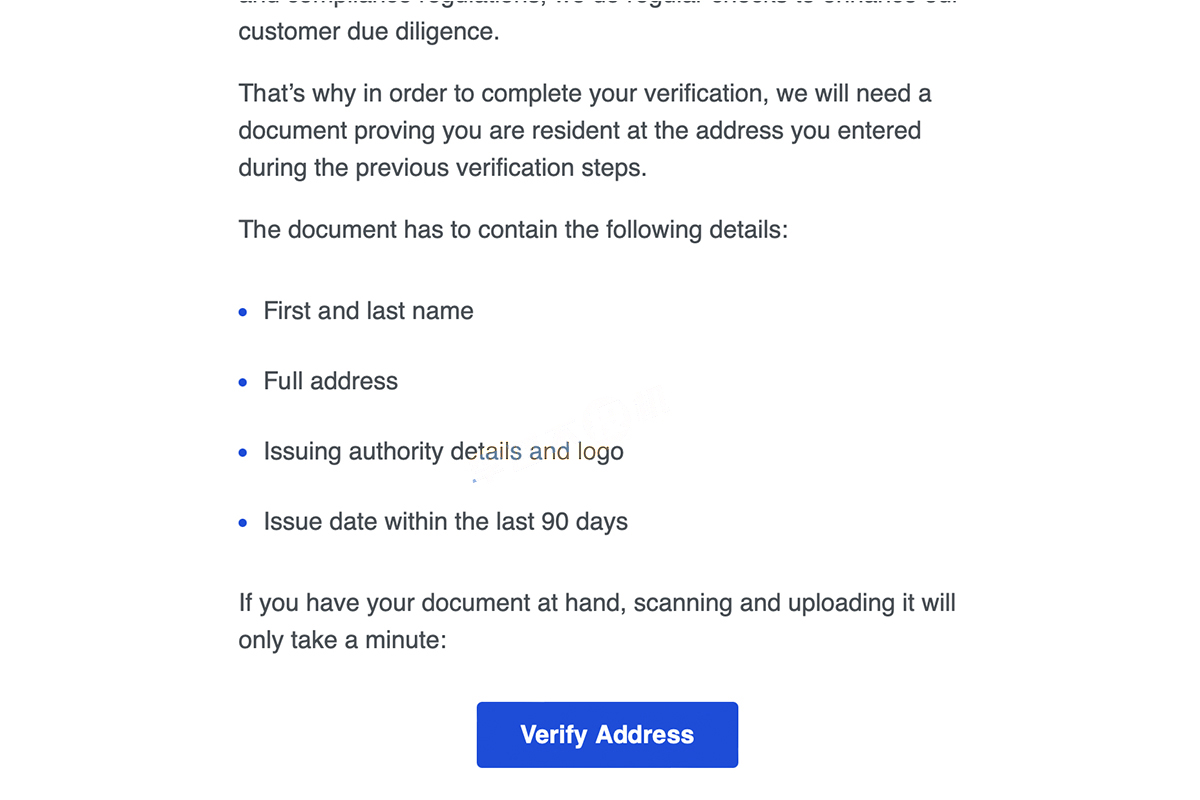This screenshot has height=800, width=1200.
Task: Click line 'If you have your document at hand'
Action: coord(597,603)
